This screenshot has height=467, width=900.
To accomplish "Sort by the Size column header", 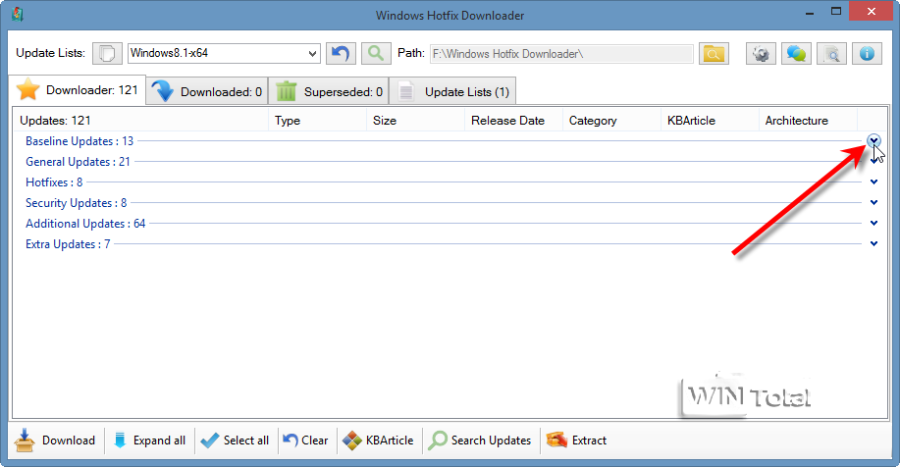I will (x=416, y=120).
